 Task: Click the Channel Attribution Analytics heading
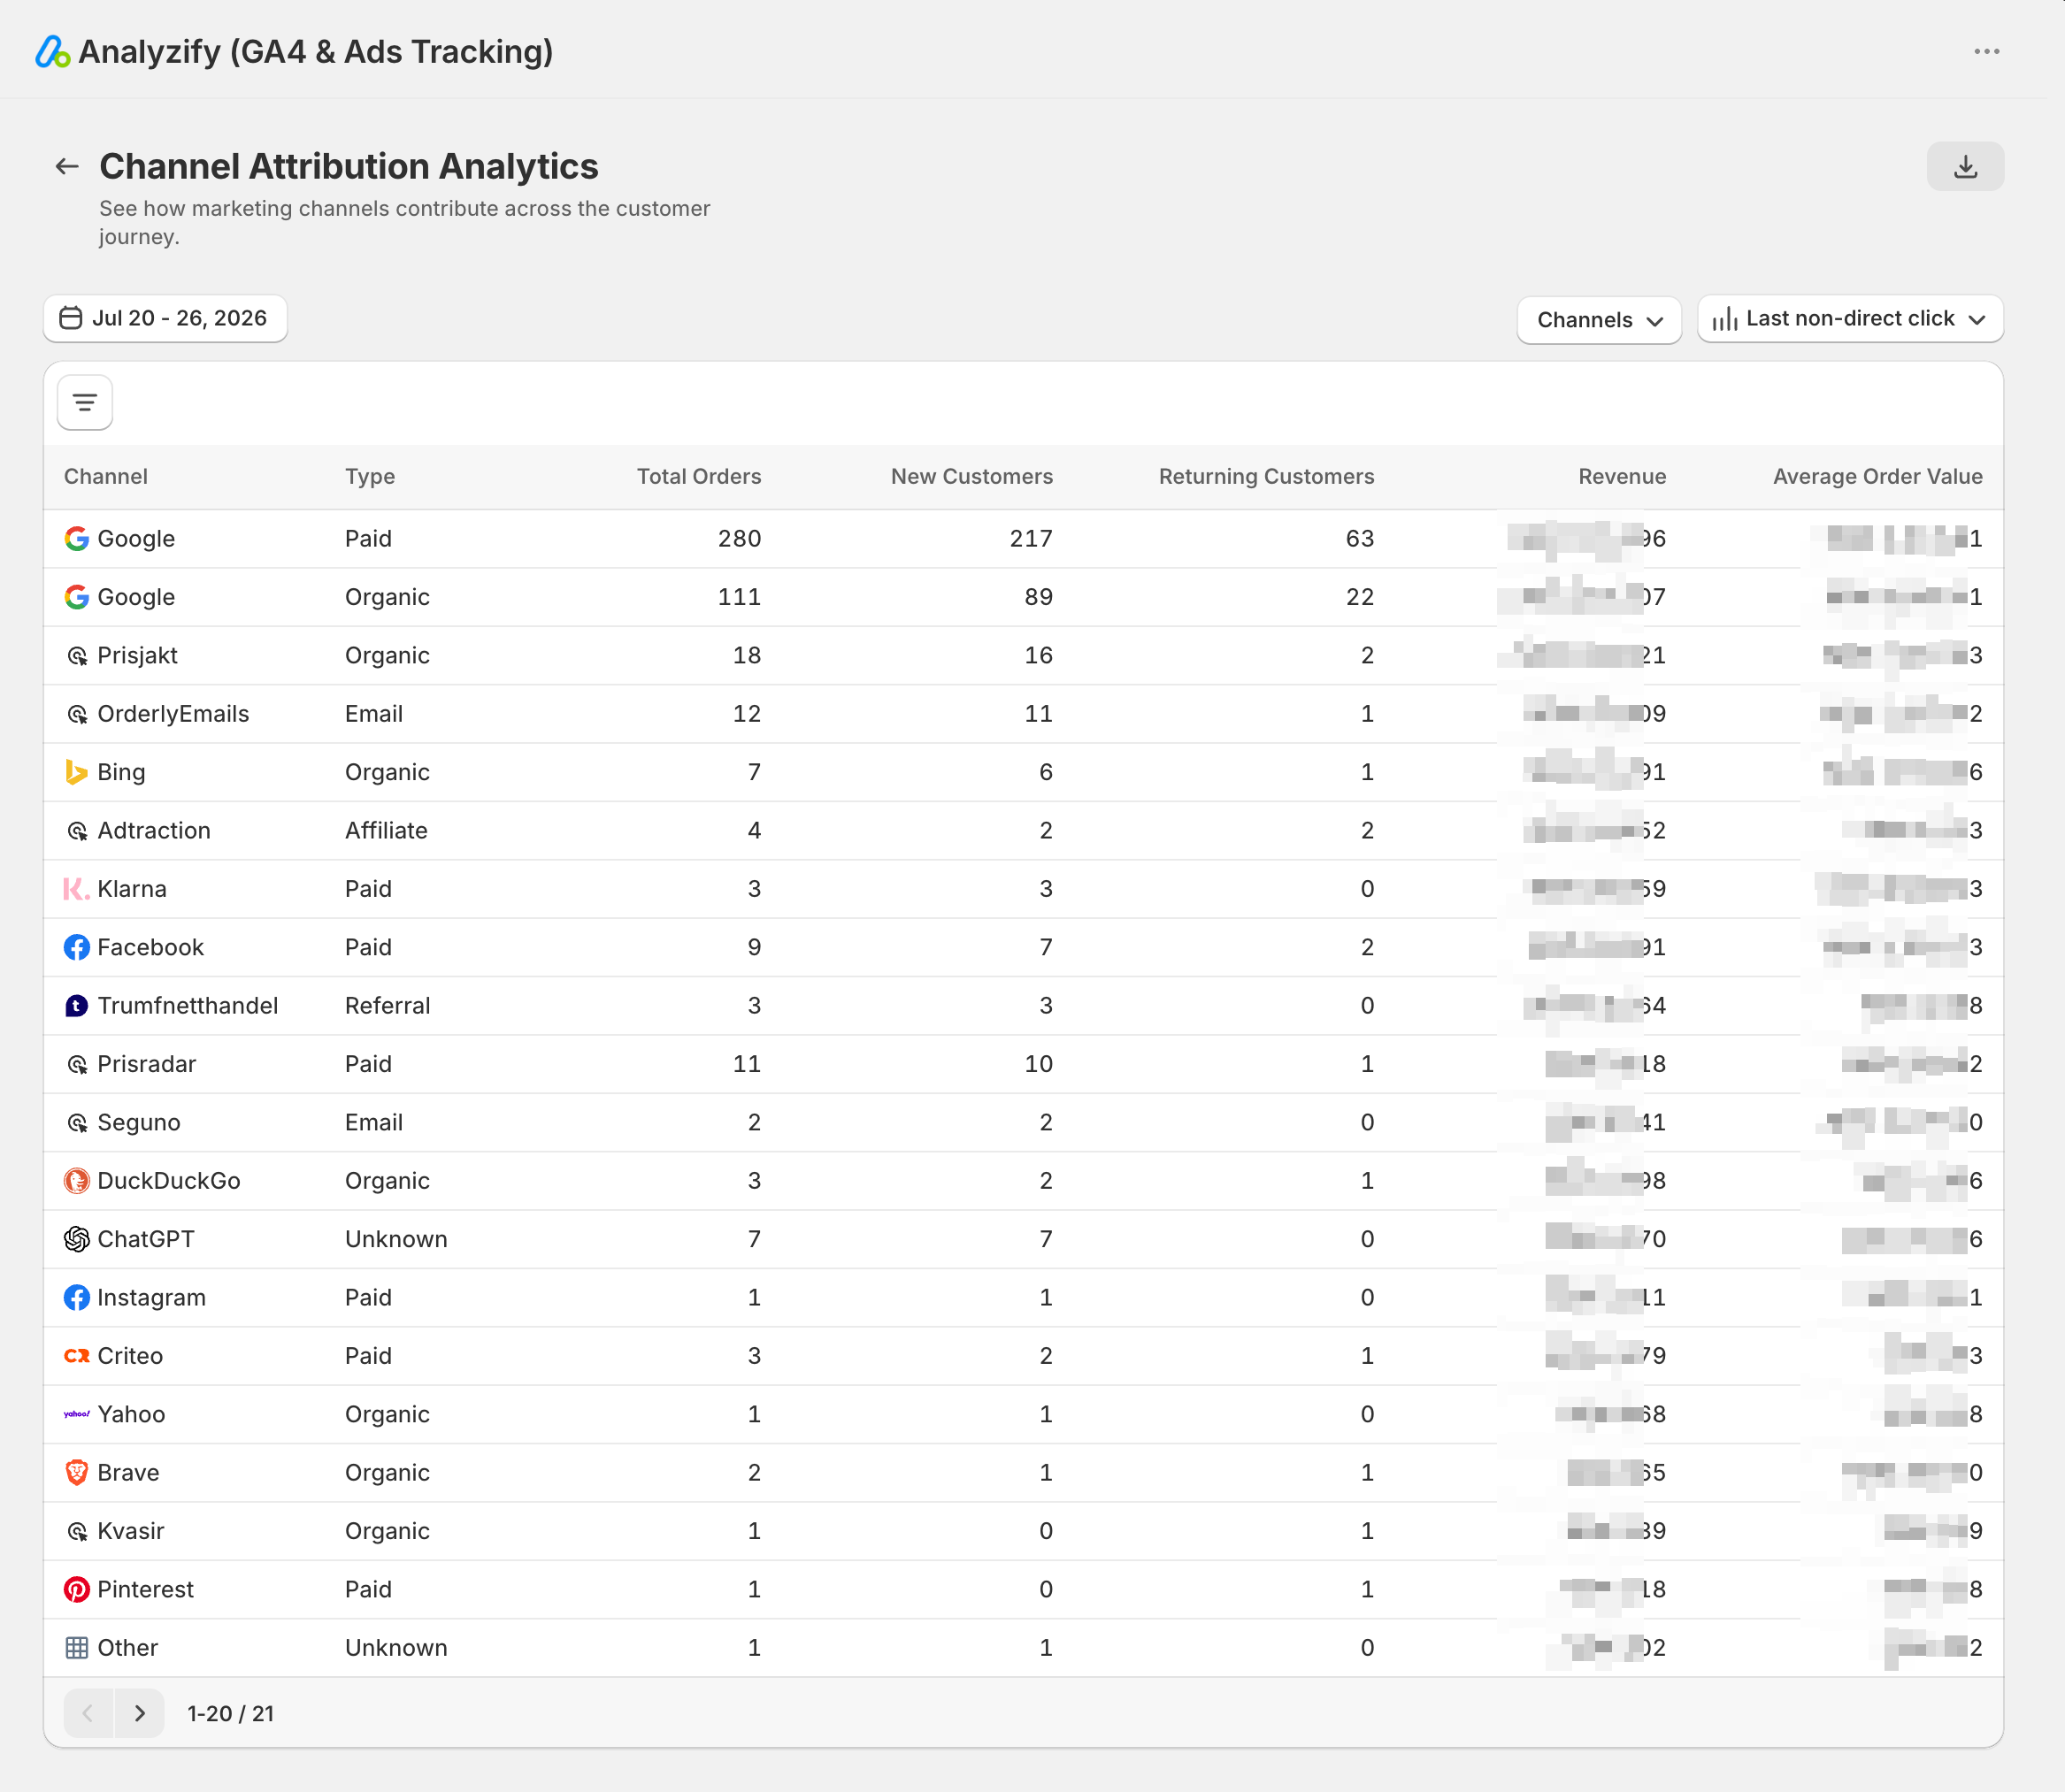coord(348,166)
